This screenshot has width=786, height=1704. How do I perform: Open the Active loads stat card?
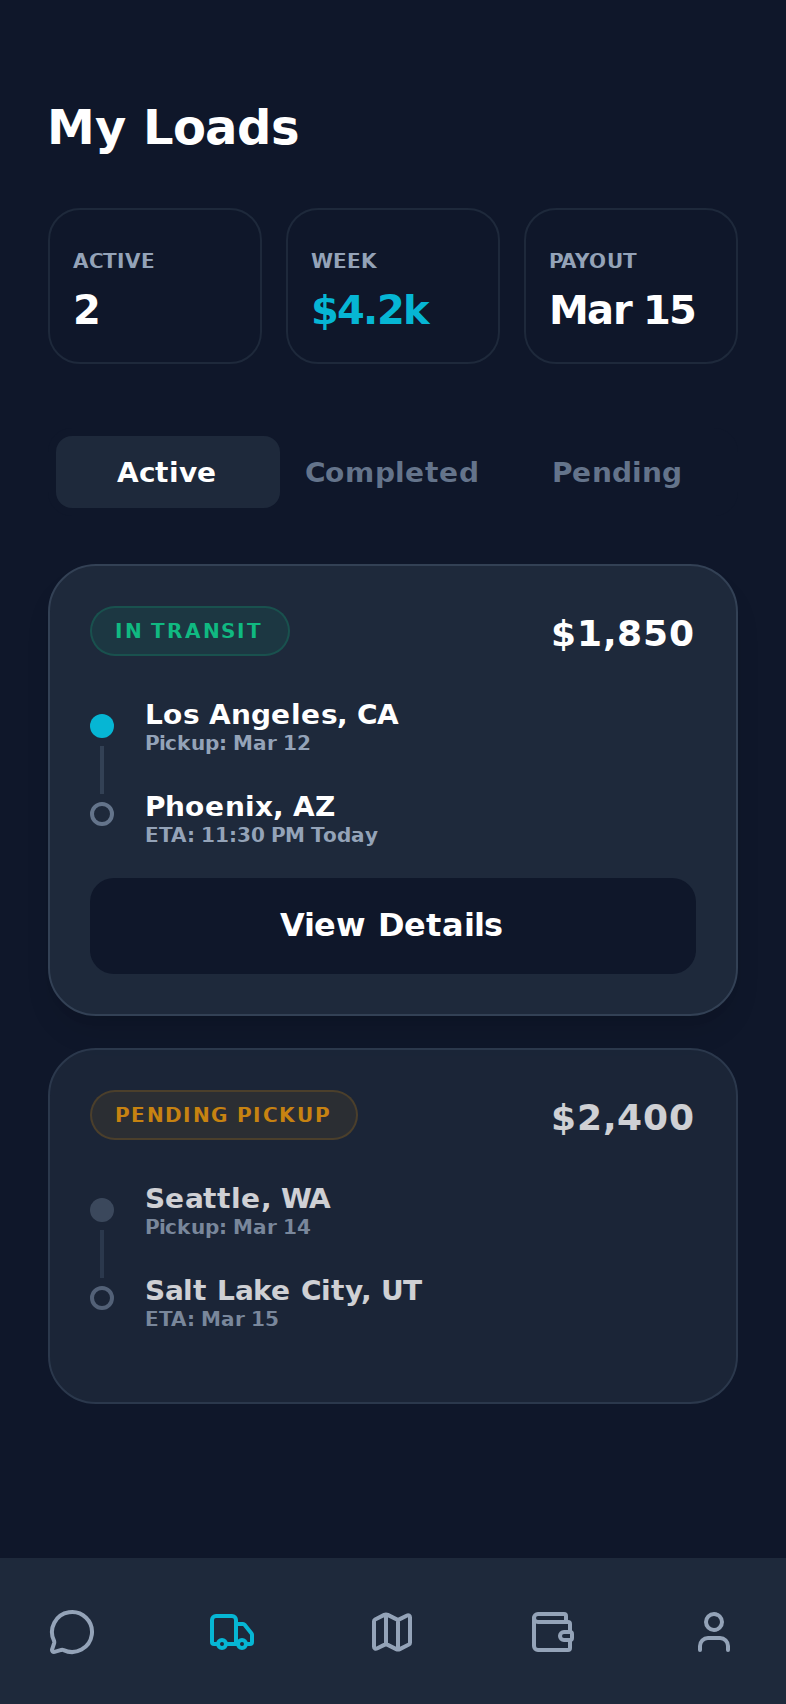pos(155,286)
